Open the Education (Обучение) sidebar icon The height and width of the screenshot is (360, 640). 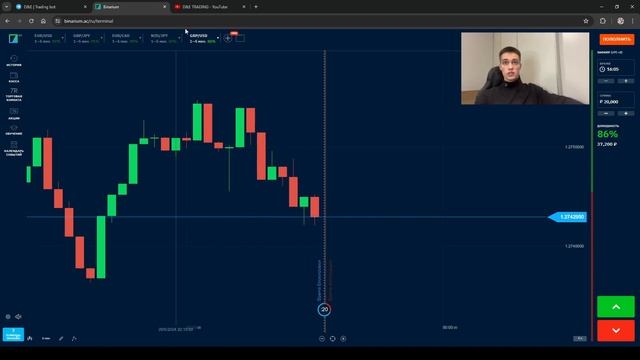(13, 130)
